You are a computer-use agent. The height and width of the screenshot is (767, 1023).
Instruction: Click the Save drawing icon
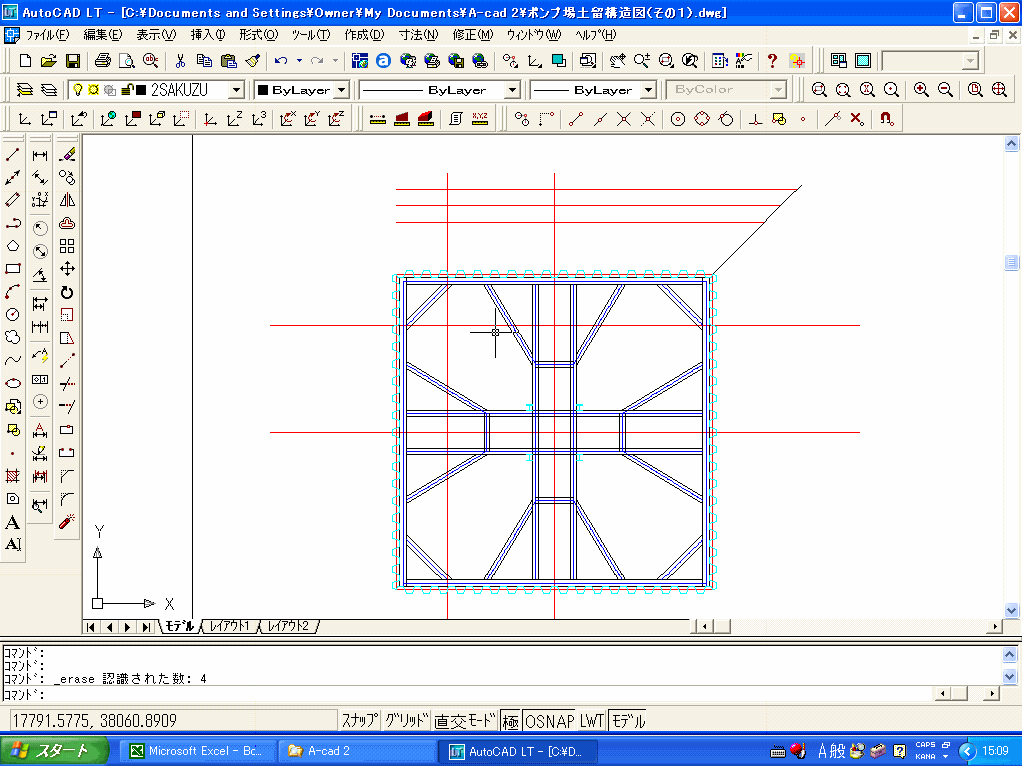coord(73,61)
